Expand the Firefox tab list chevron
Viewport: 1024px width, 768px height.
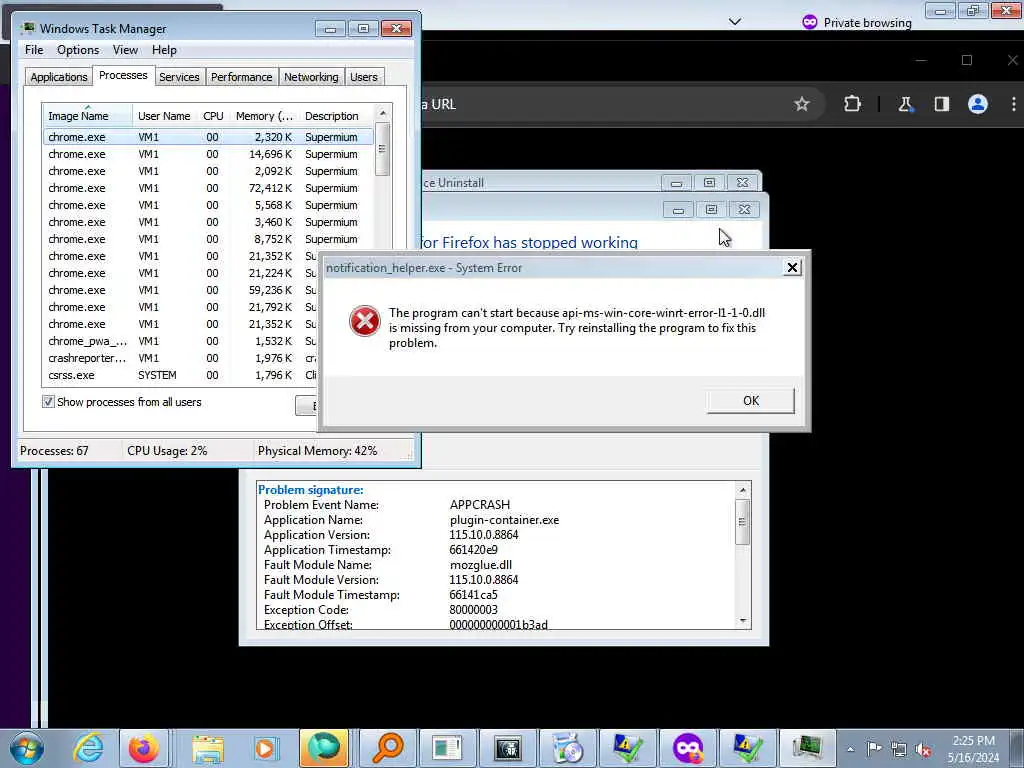click(735, 22)
